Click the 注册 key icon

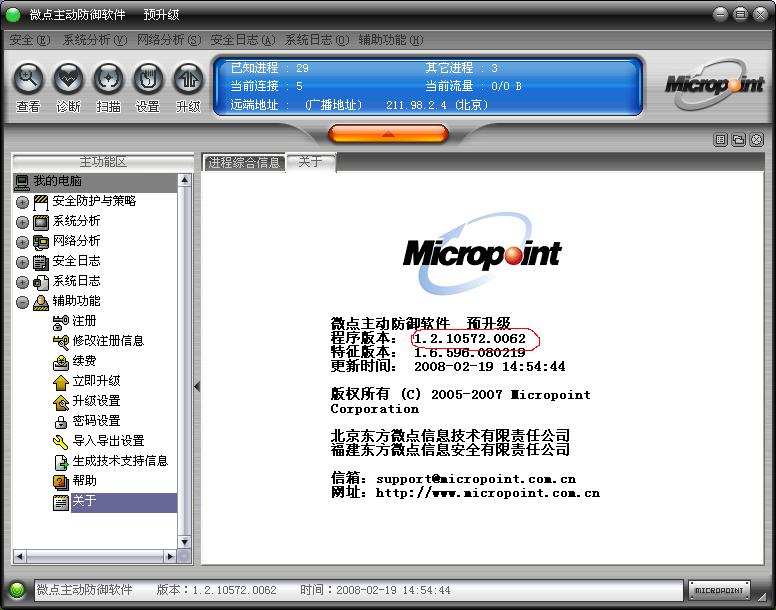pos(60,322)
